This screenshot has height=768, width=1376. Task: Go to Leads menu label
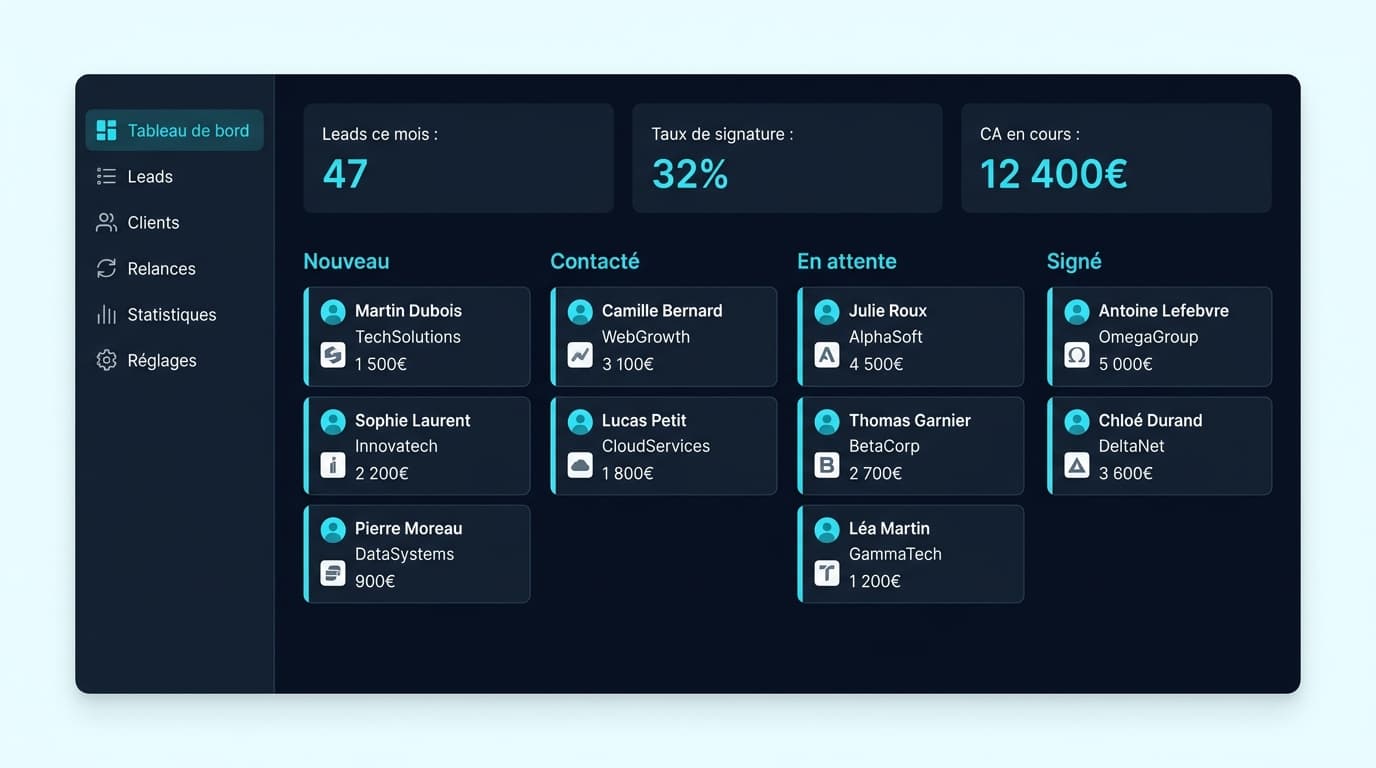[x=150, y=177]
